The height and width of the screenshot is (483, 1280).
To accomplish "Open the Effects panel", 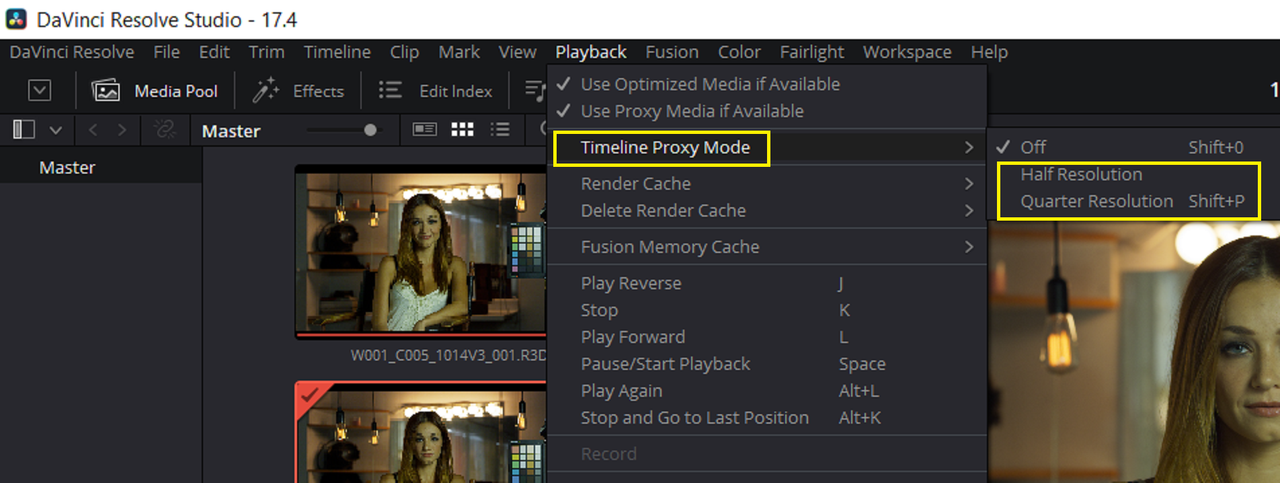I will (x=298, y=91).
